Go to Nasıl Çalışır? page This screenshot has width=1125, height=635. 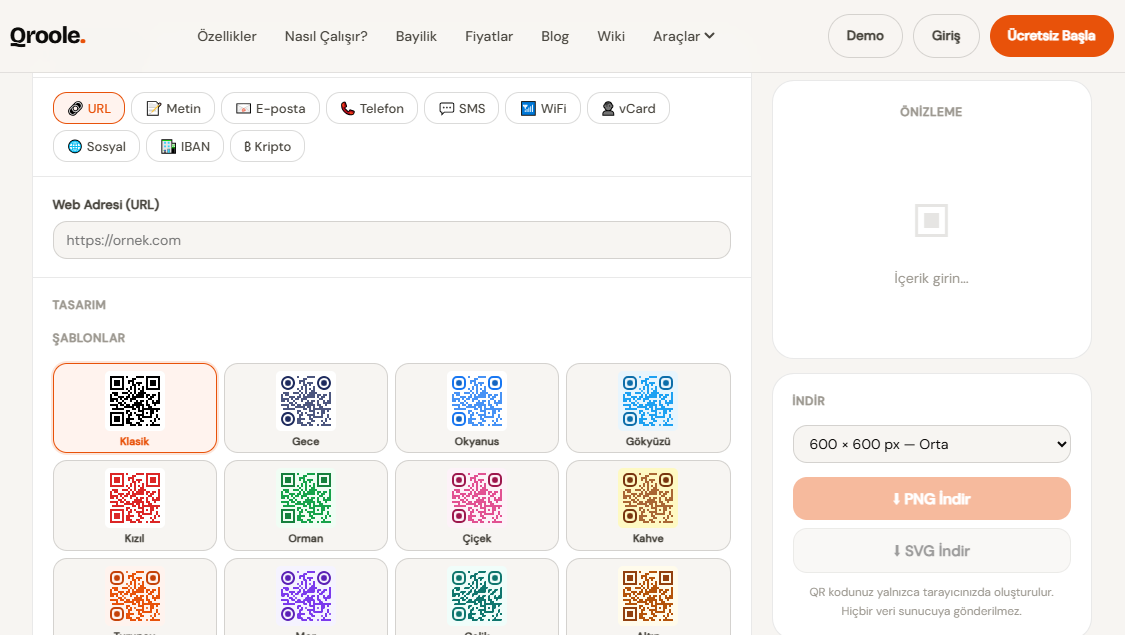[x=326, y=36]
